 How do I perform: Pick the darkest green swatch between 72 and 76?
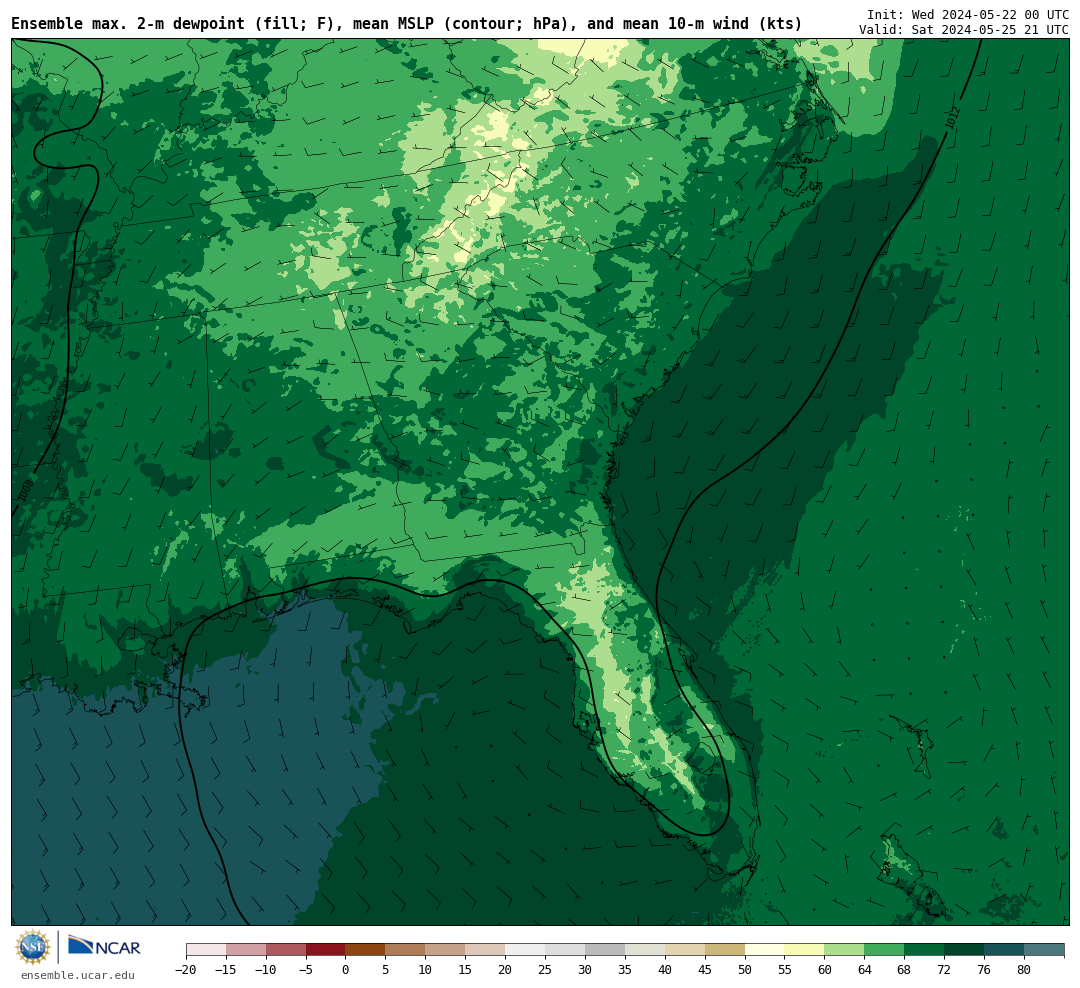pos(964,950)
